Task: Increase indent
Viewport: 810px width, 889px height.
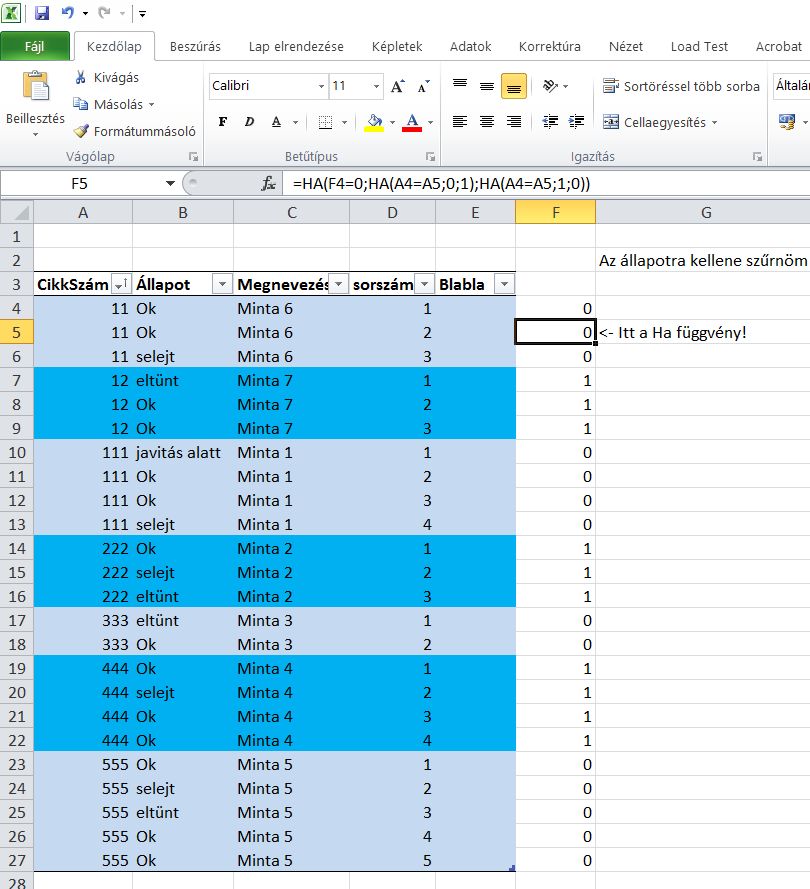Action: click(x=576, y=122)
